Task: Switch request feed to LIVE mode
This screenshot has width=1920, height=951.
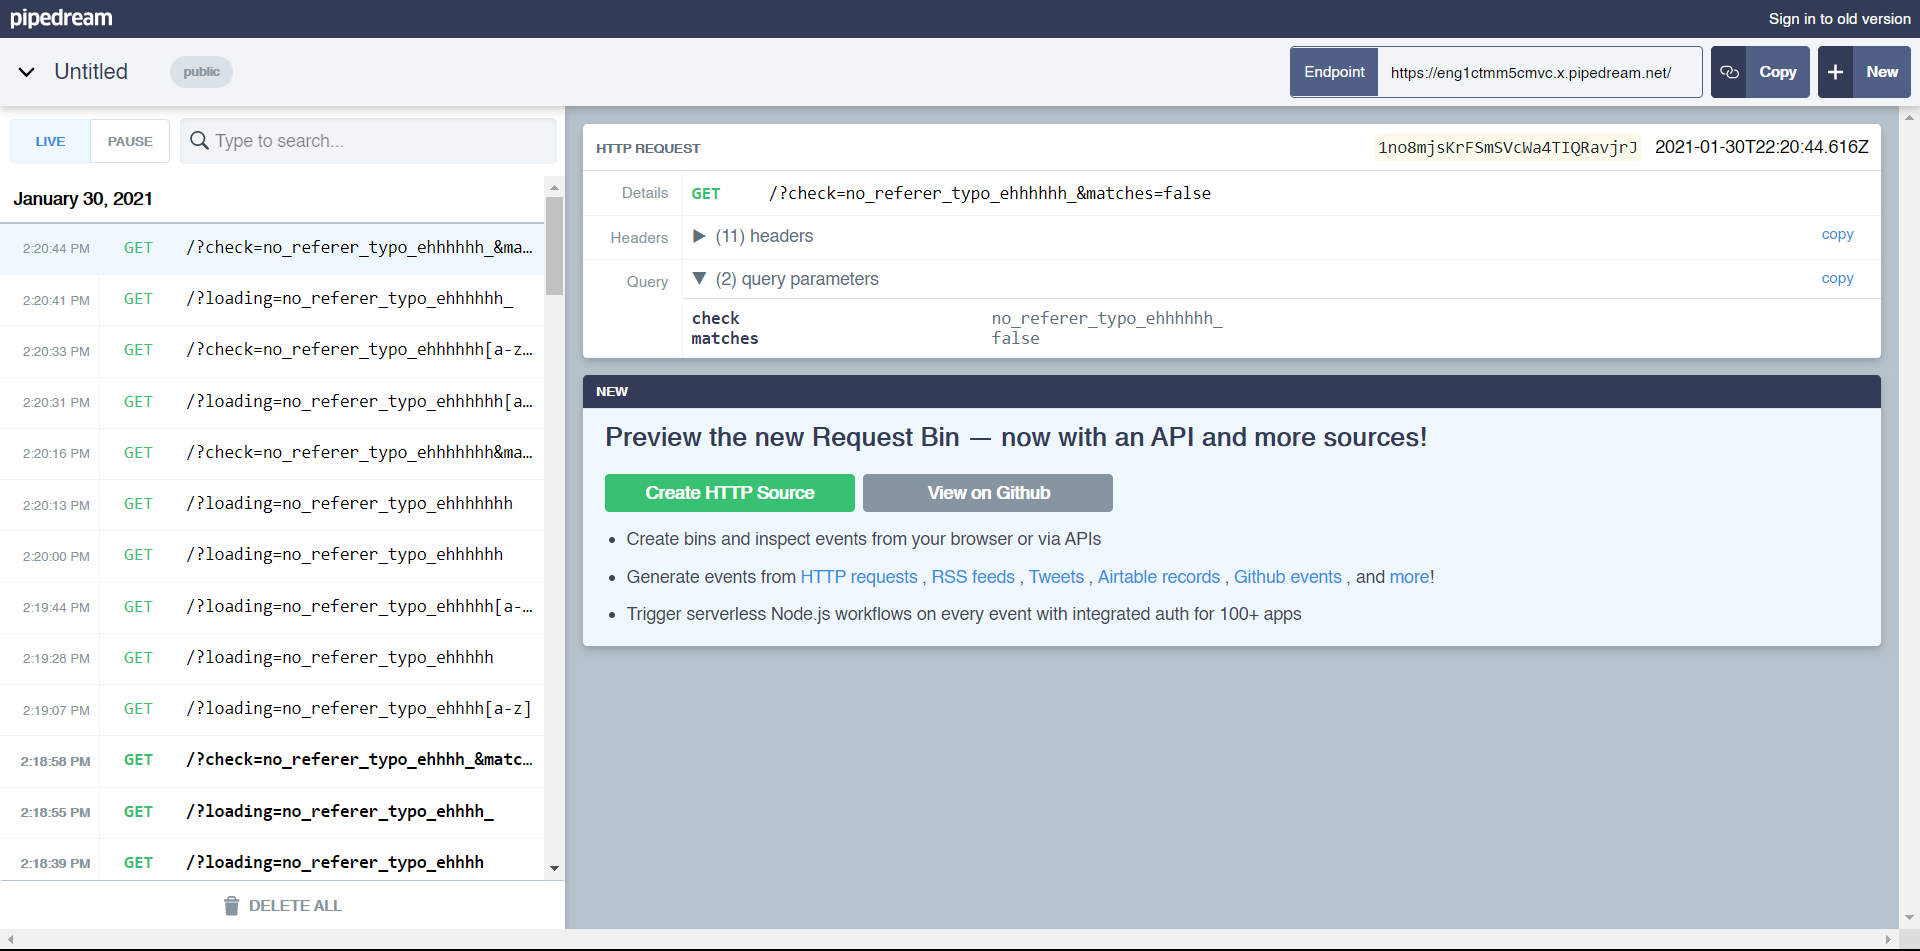Action: [50, 141]
